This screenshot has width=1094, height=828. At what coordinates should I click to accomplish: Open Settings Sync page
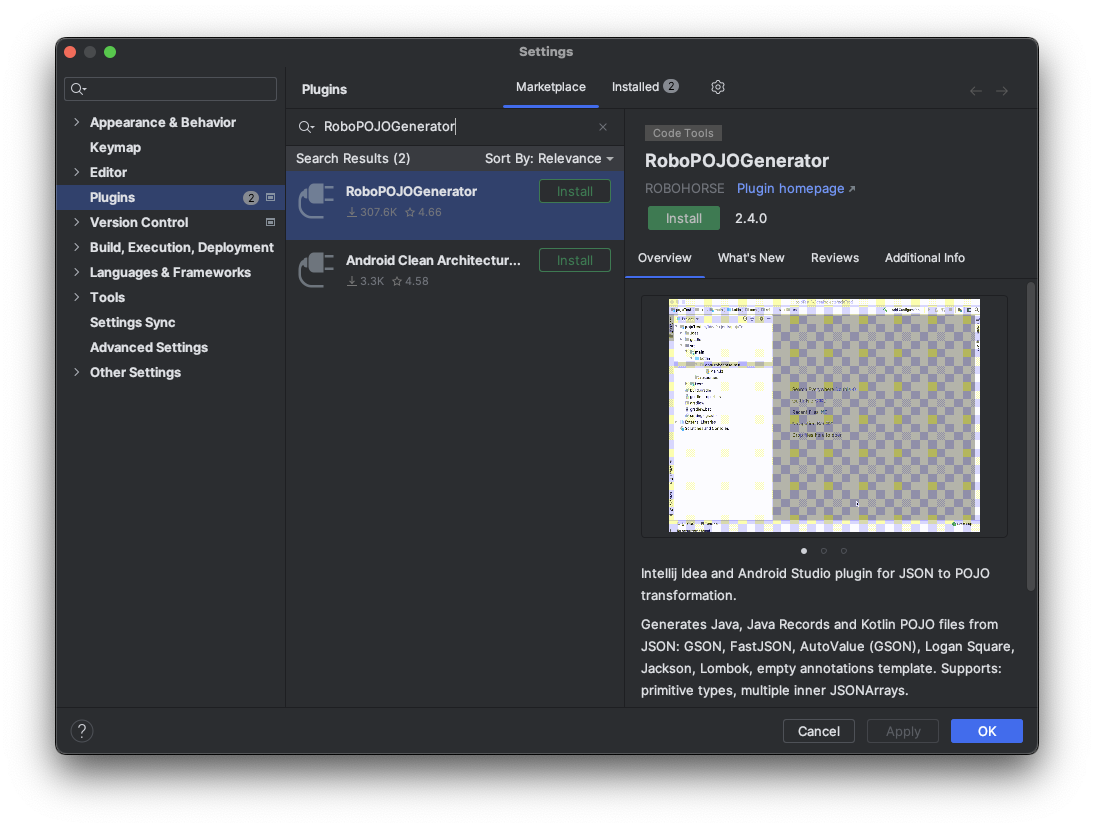pyautogui.click(x=133, y=322)
